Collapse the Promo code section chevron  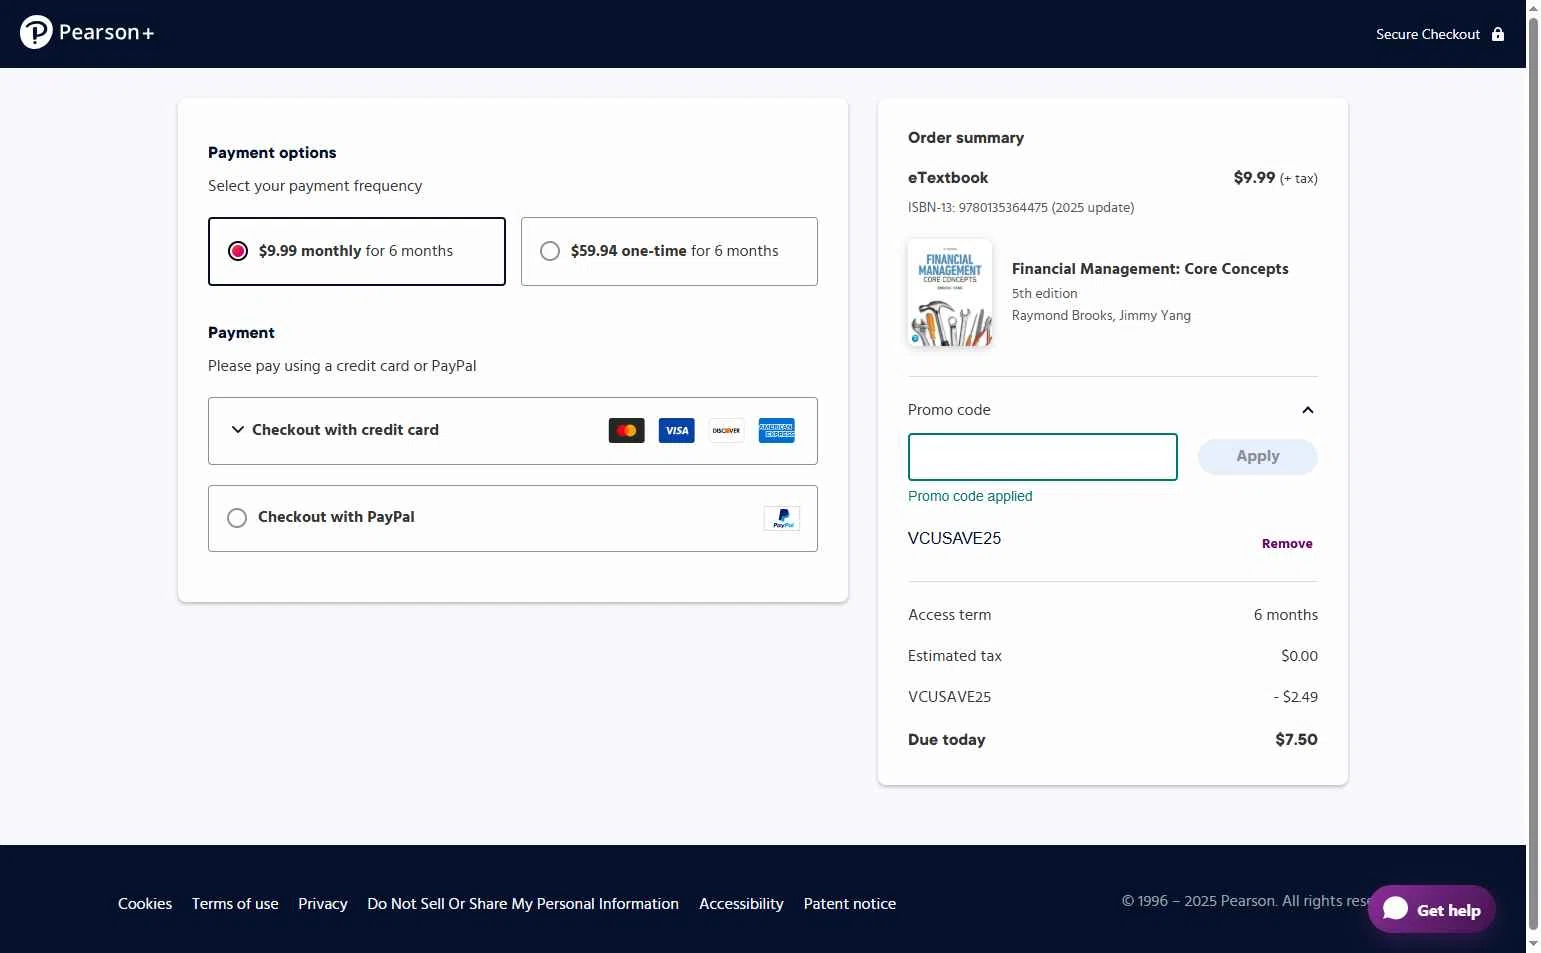coord(1307,410)
